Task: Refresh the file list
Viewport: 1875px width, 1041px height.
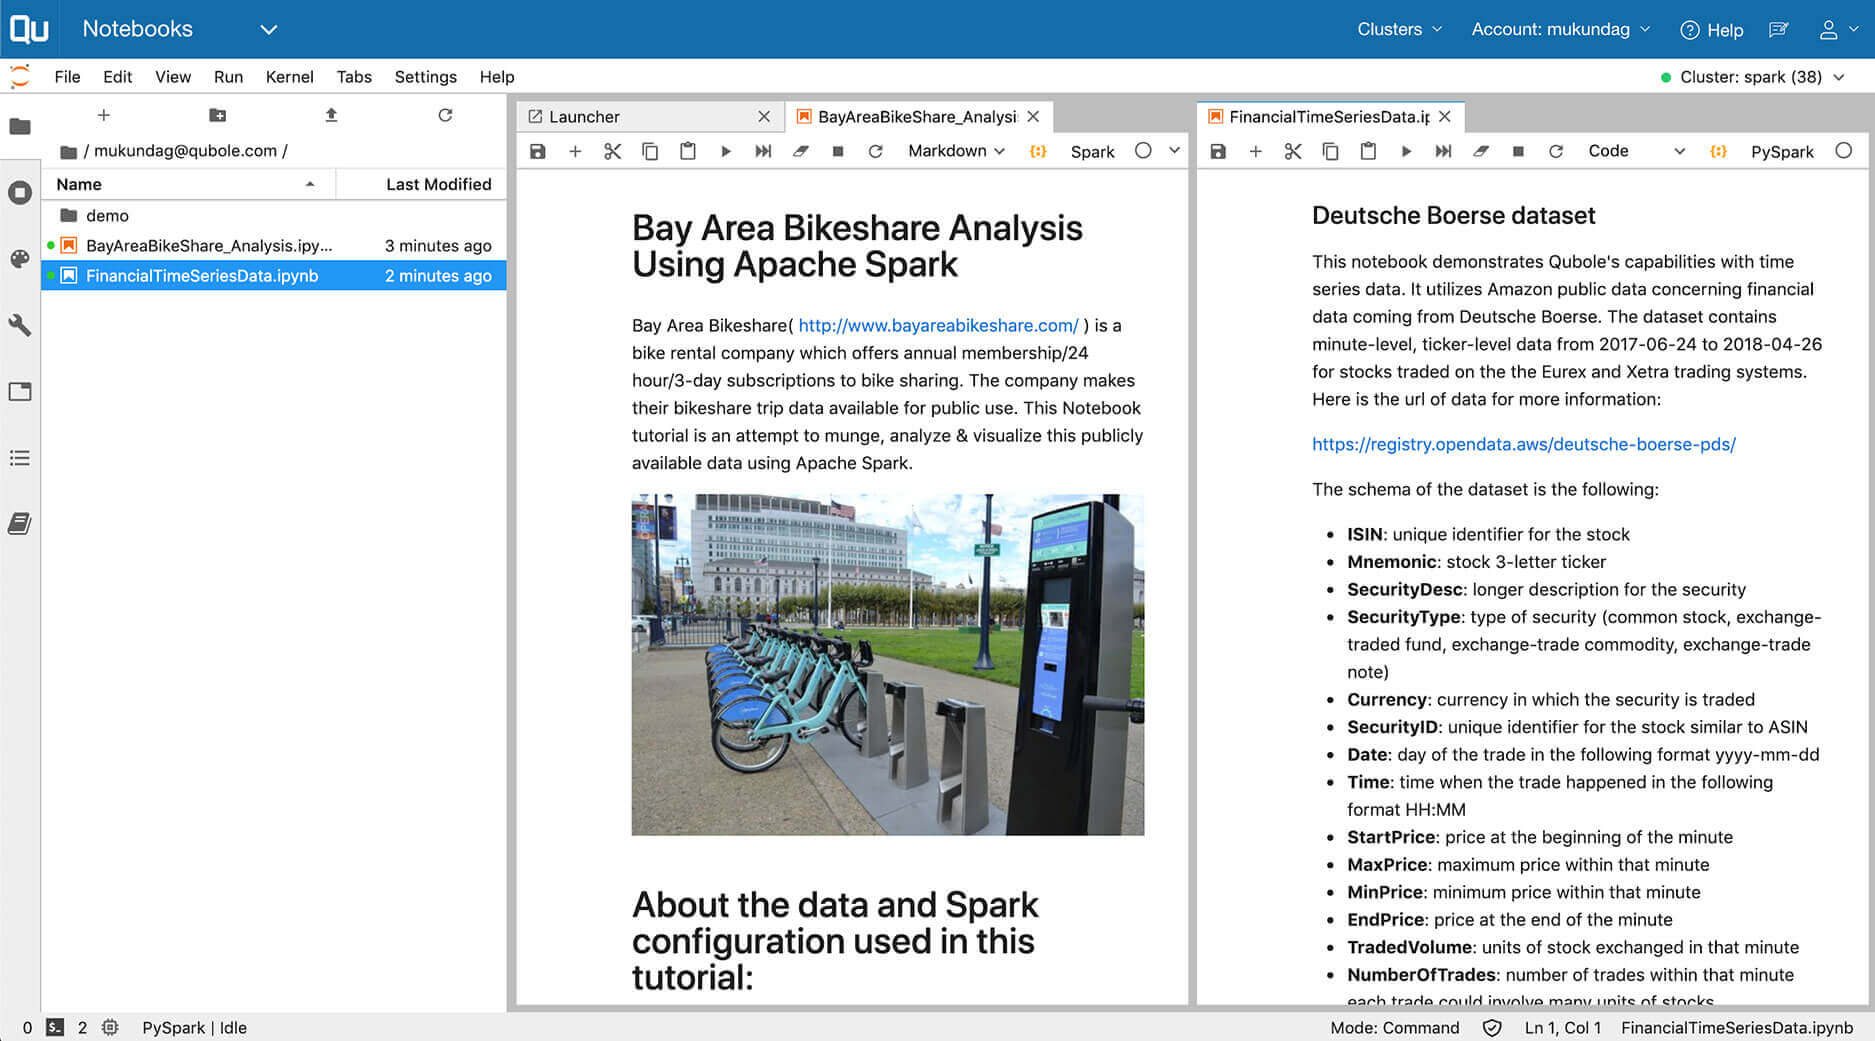Action: [x=445, y=115]
